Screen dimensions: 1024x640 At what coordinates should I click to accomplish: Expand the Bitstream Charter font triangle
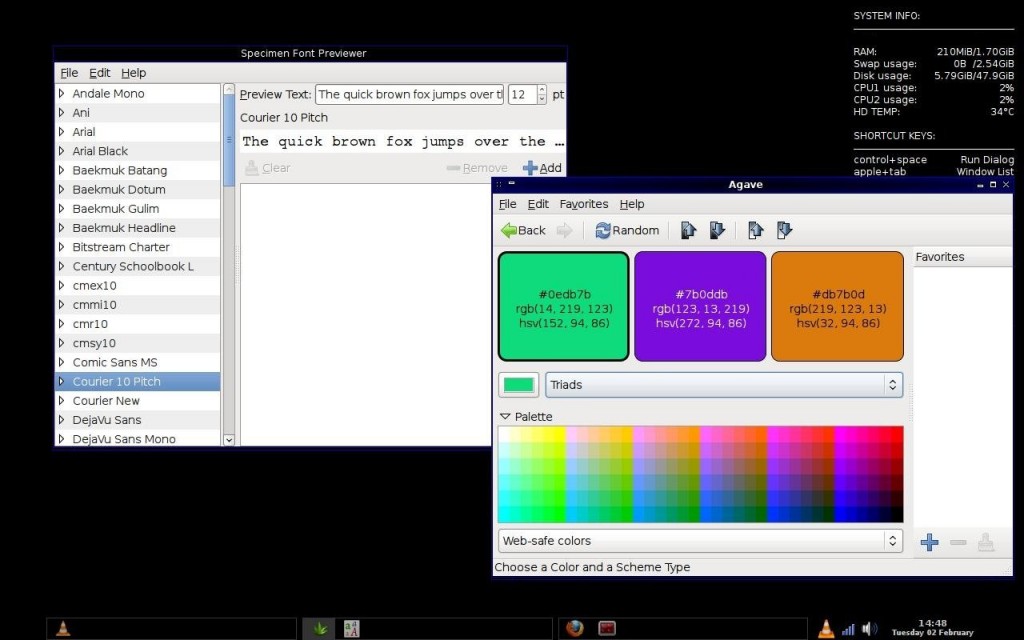61,247
